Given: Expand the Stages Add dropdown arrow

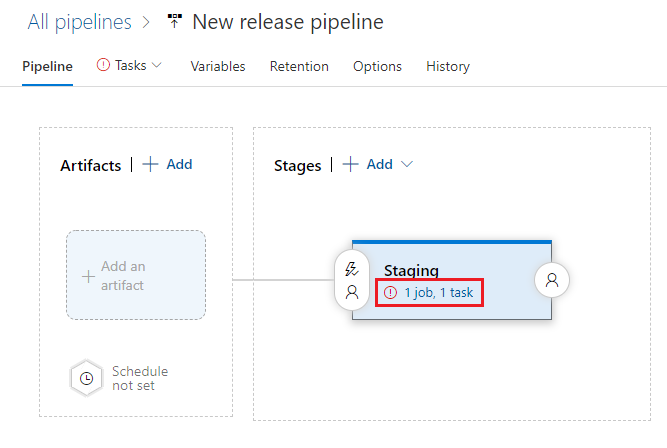Looking at the screenshot, I should 407,165.
